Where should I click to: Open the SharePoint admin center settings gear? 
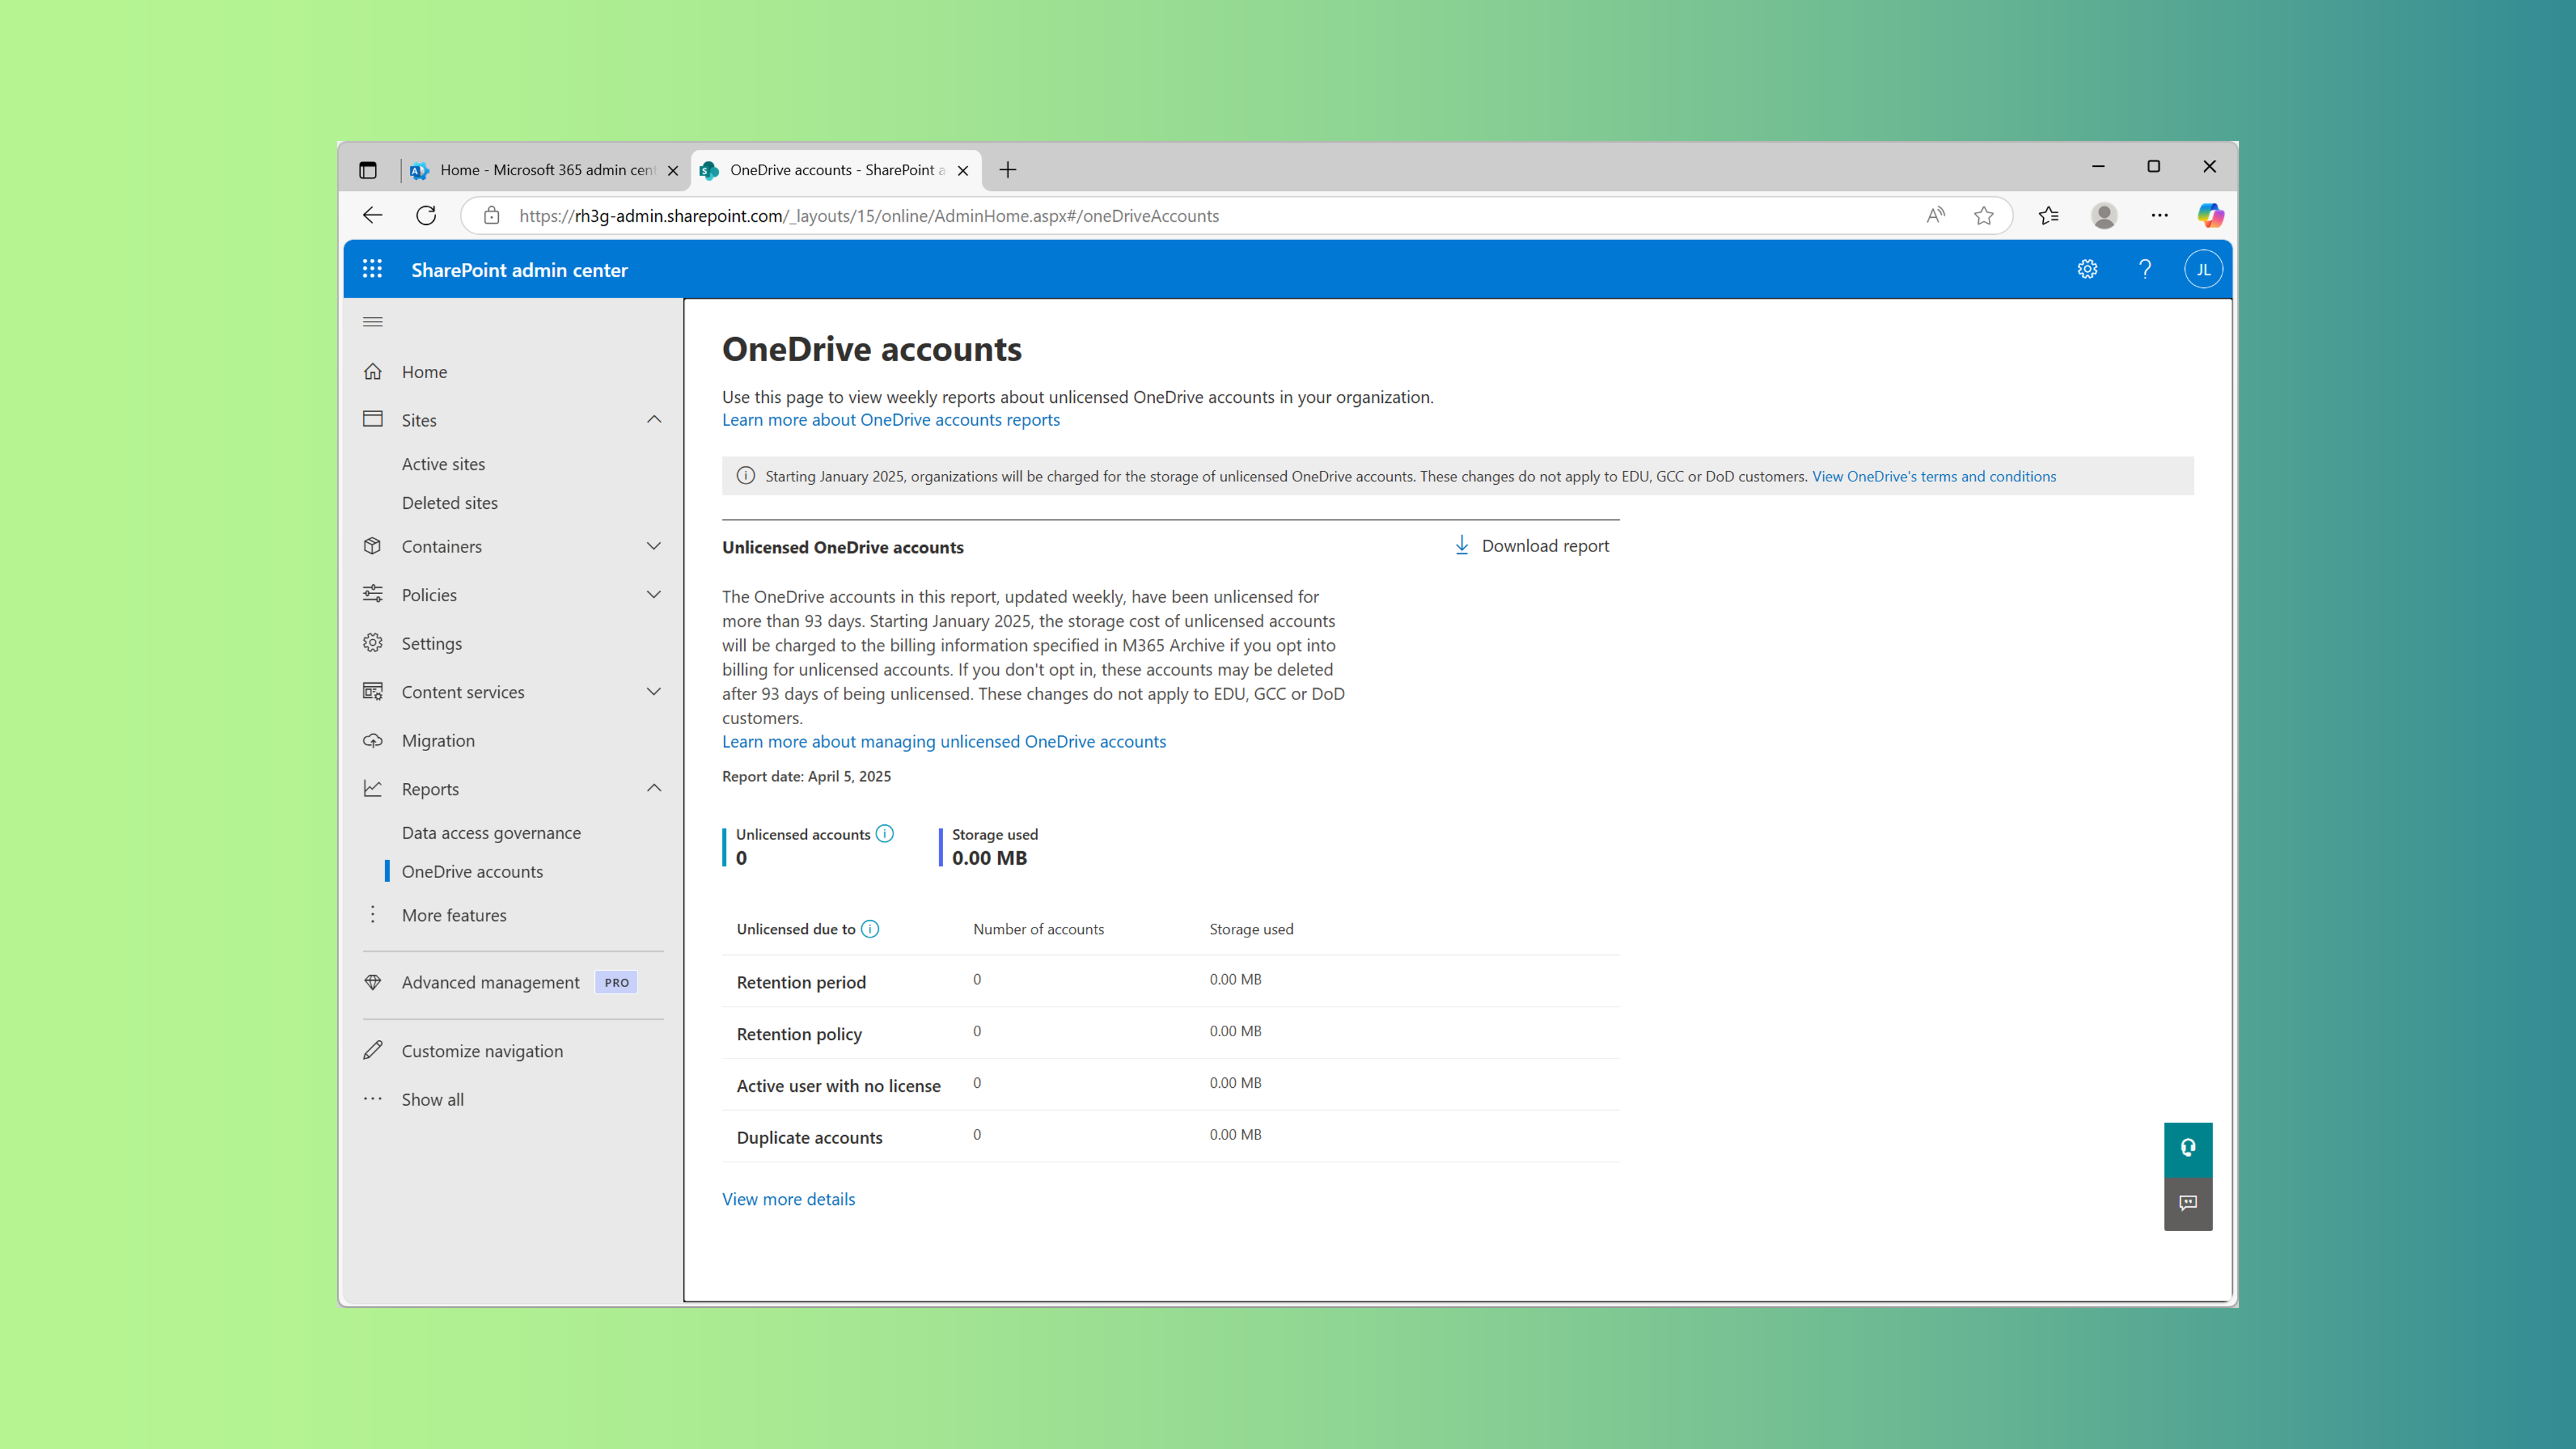(2087, 268)
